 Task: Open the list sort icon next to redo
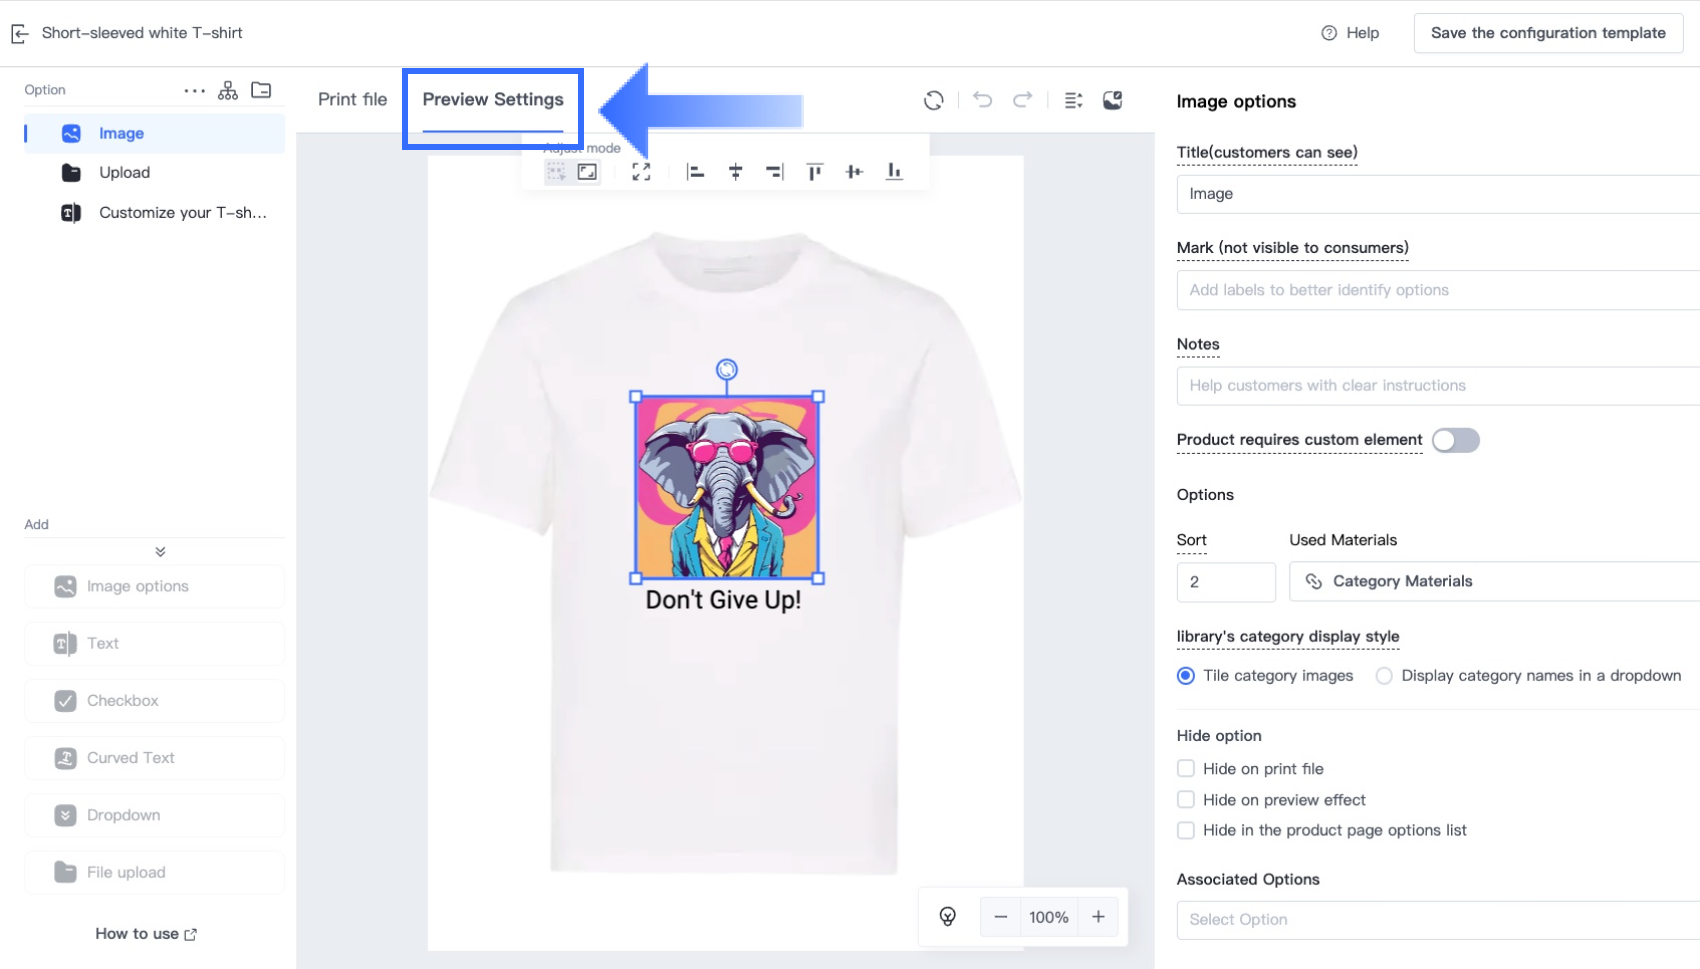pos(1074,100)
